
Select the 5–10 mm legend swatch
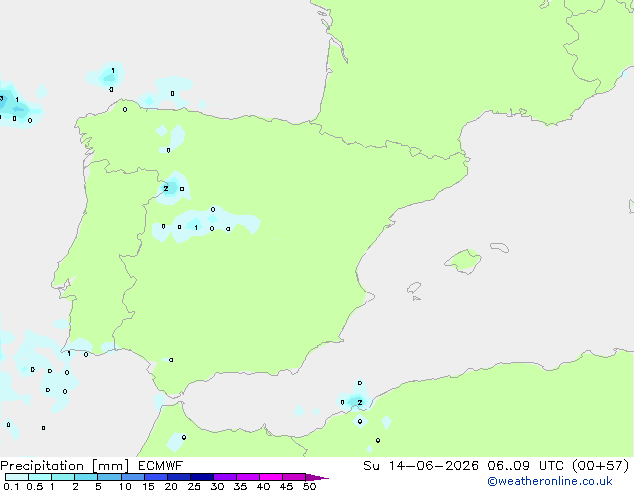coord(109,477)
